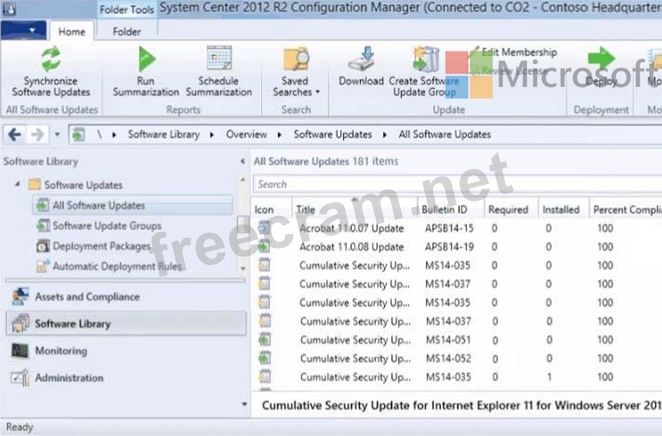Select Acrobat 11.0.08 Update row
The height and width of the screenshot is (436, 662).
click(457, 247)
